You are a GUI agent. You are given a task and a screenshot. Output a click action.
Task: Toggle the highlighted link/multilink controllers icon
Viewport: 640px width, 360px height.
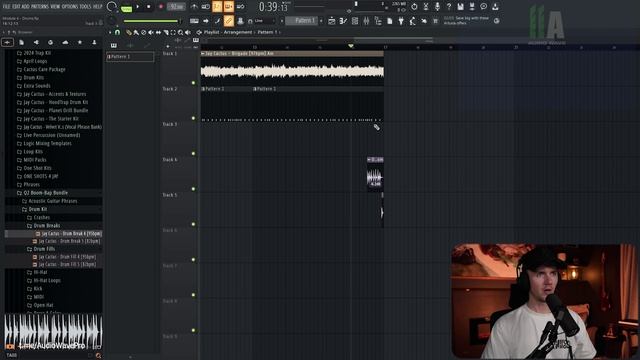[229, 20]
